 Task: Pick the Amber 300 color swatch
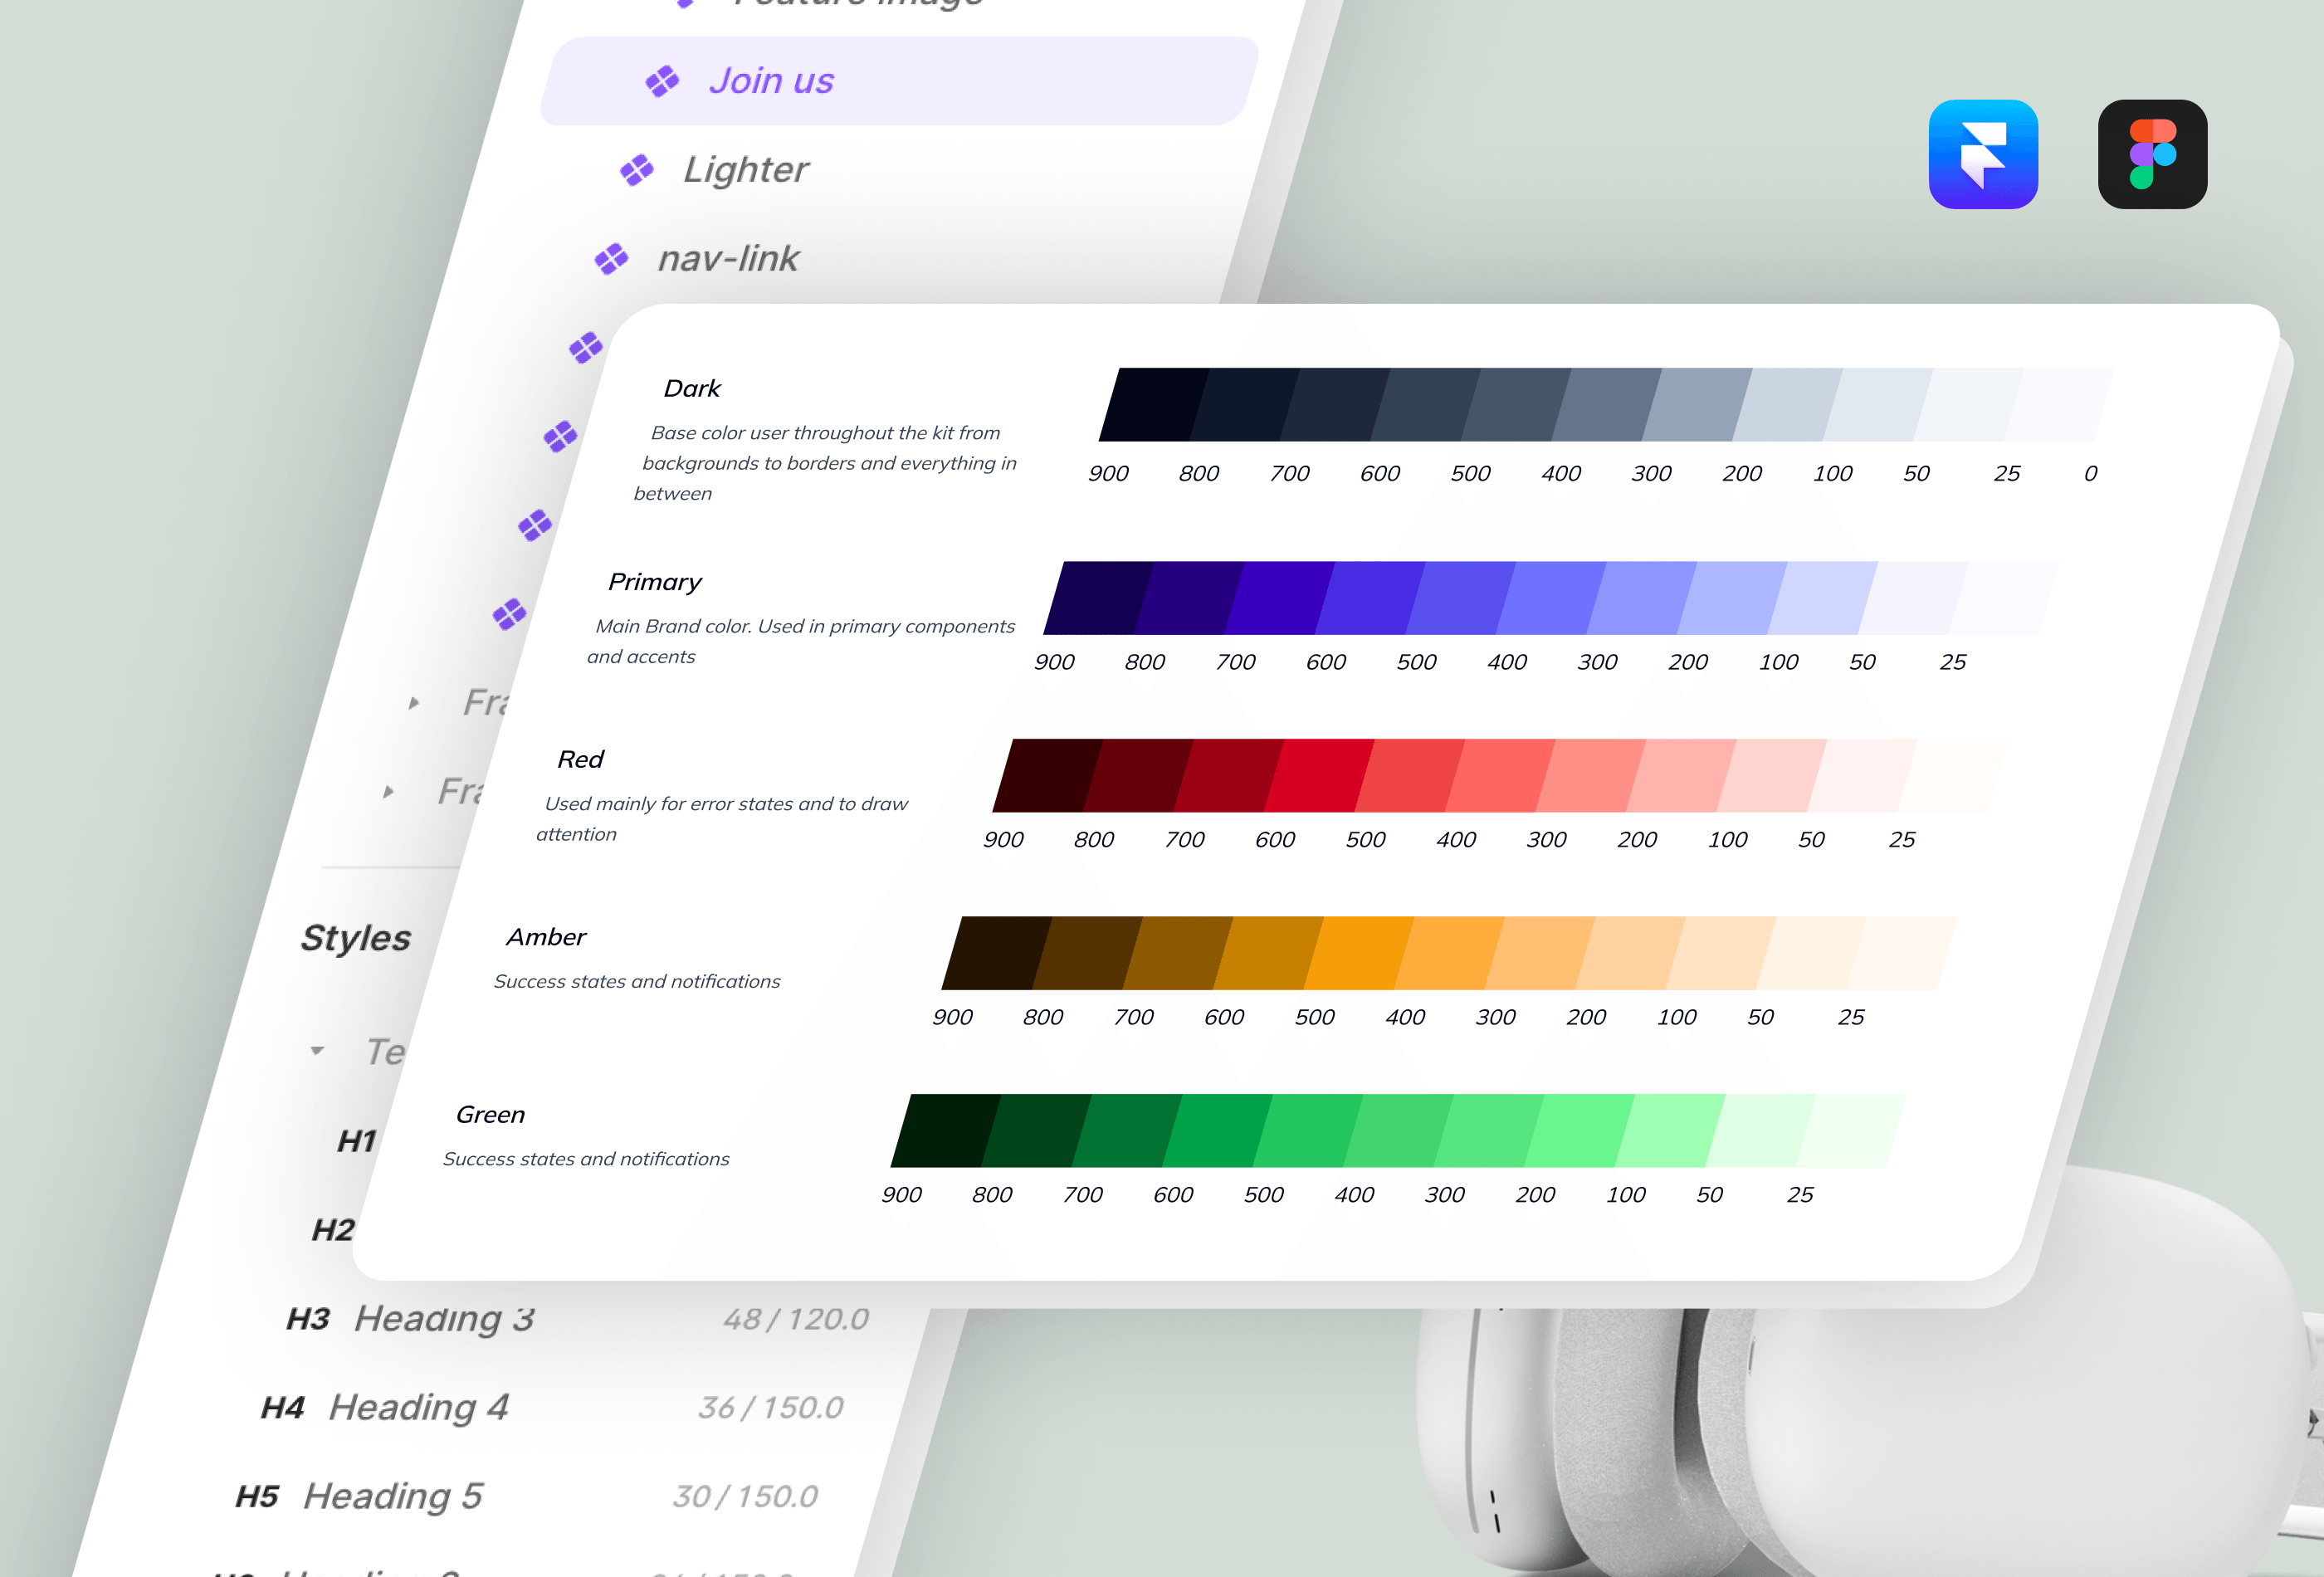point(1540,953)
